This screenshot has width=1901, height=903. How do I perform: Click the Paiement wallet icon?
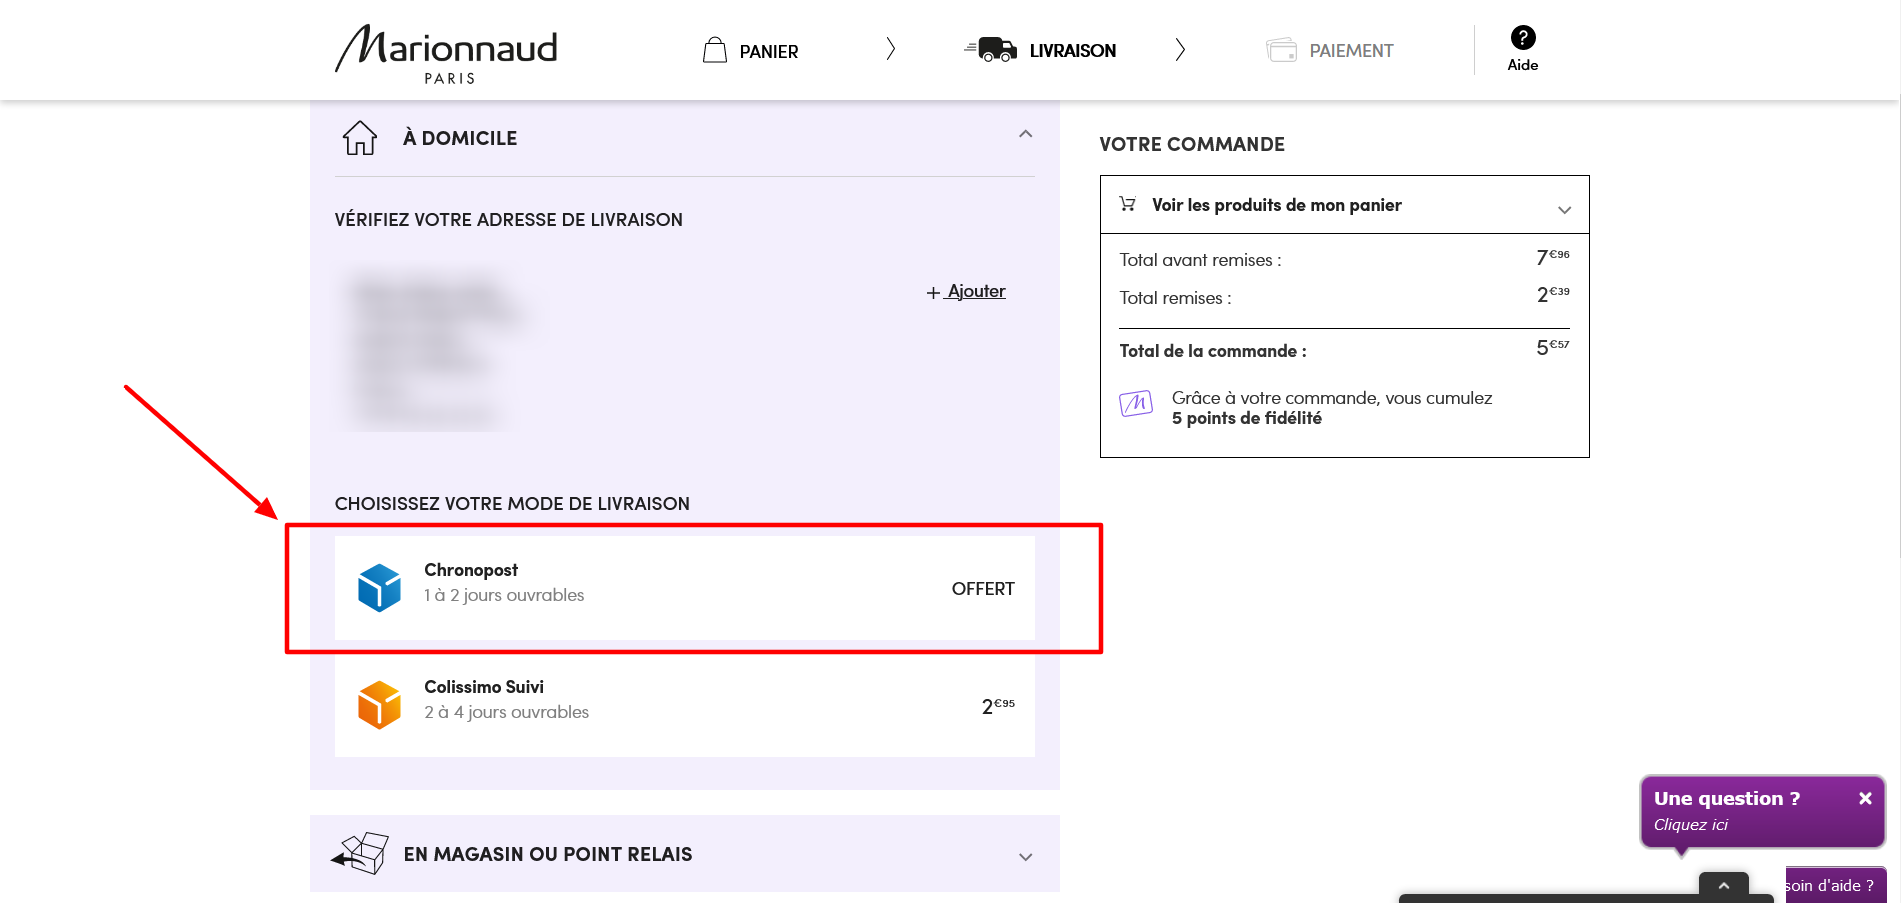pos(1281,50)
